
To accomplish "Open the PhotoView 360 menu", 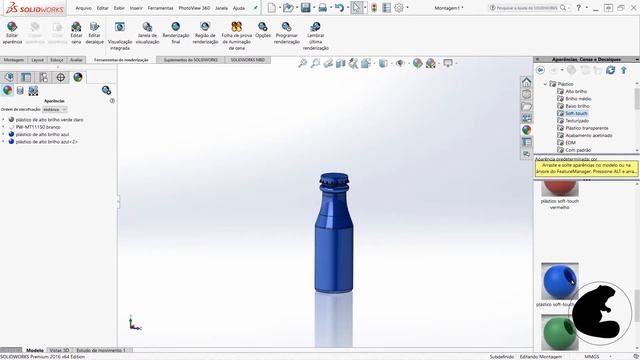I will 194,8.
